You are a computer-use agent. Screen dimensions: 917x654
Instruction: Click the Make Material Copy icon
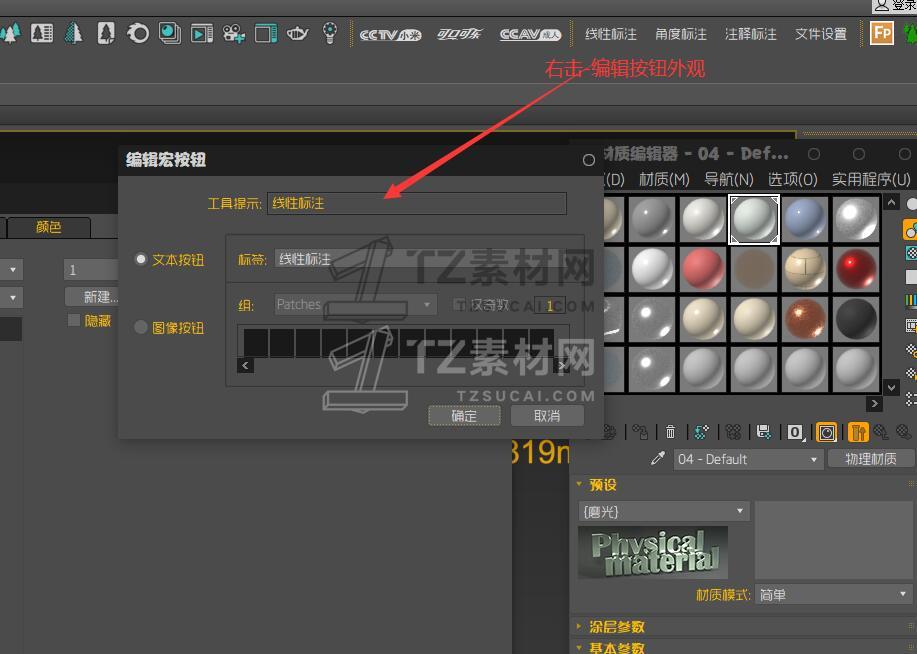(701, 432)
